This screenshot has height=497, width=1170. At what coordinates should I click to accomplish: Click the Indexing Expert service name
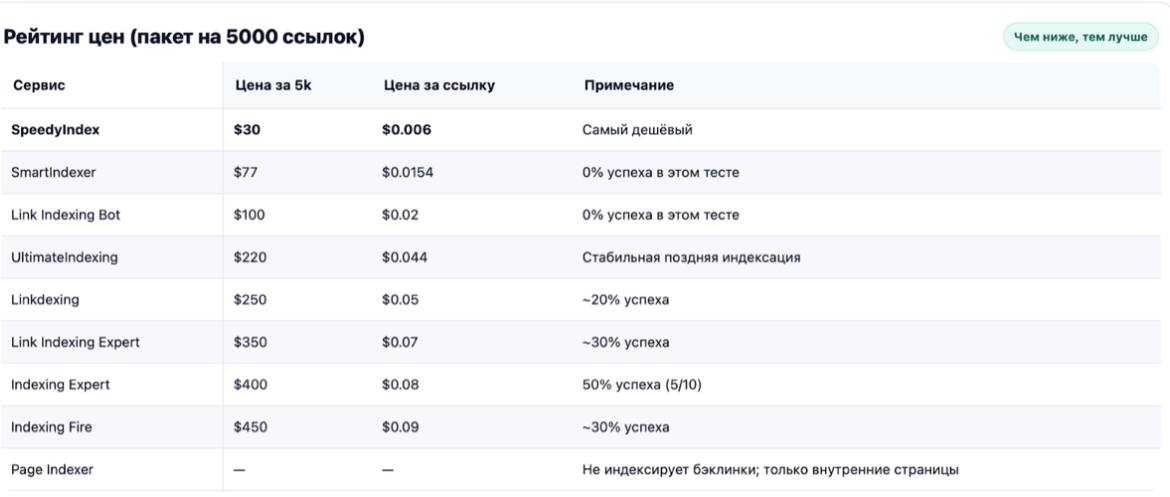(61, 385)
